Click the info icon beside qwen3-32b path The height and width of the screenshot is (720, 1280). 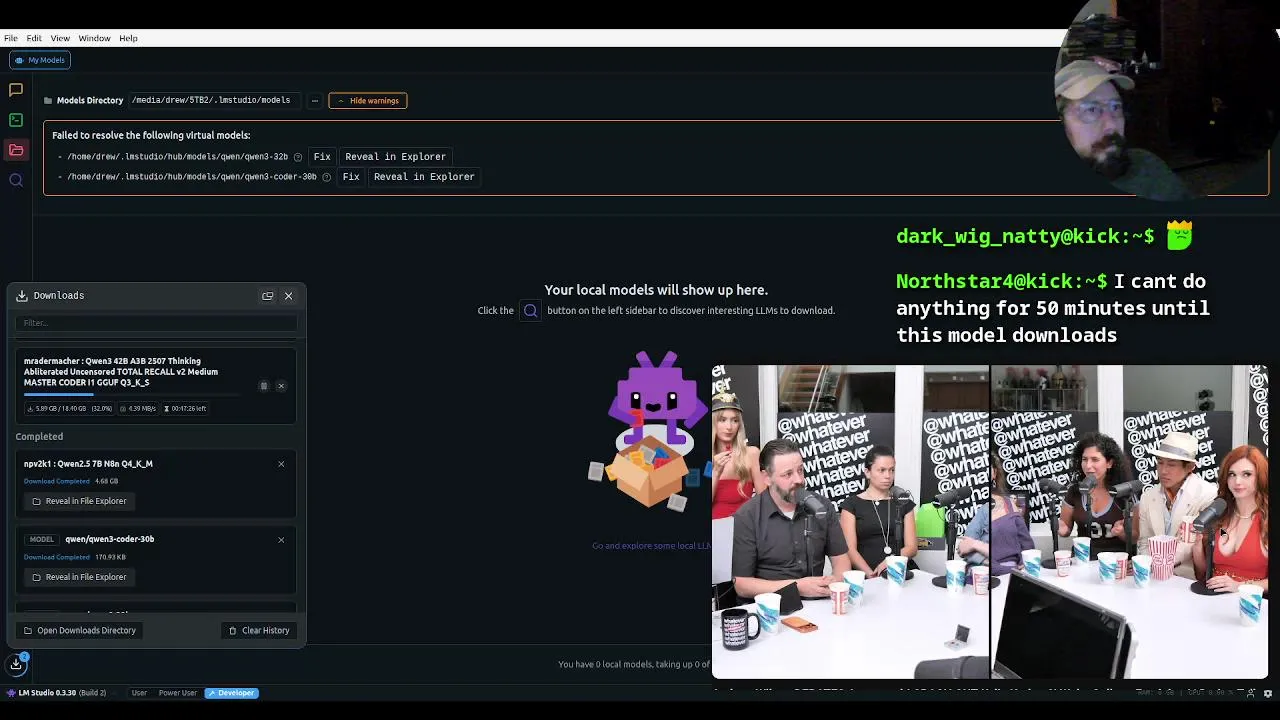click(298, 157)
